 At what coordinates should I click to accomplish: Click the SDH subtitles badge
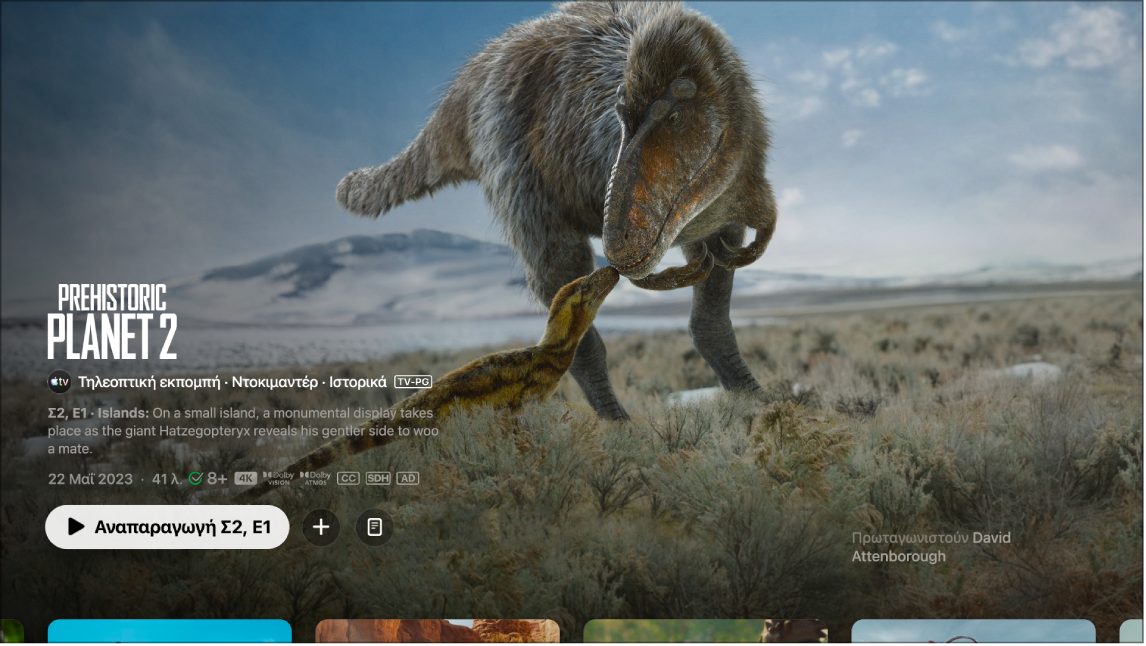pos(378,479)
